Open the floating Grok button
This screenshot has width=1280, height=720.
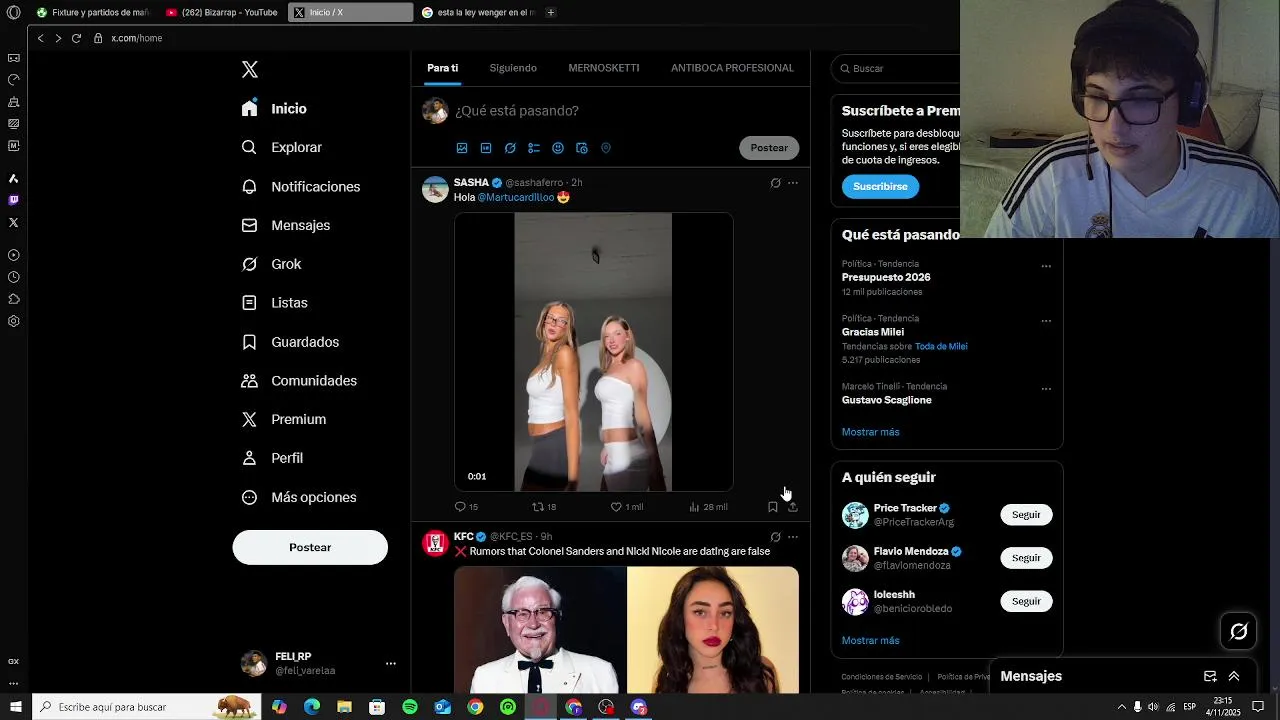1239,631
